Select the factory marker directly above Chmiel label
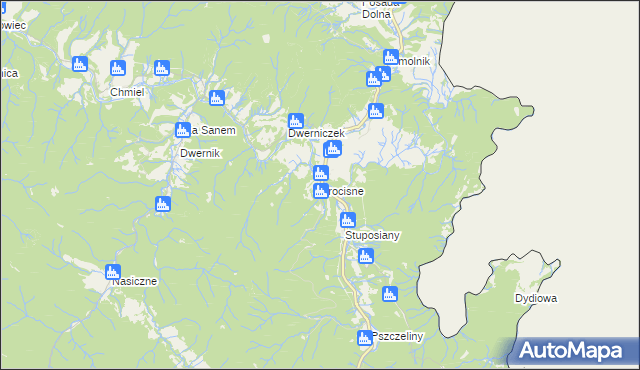 [118, 68]
